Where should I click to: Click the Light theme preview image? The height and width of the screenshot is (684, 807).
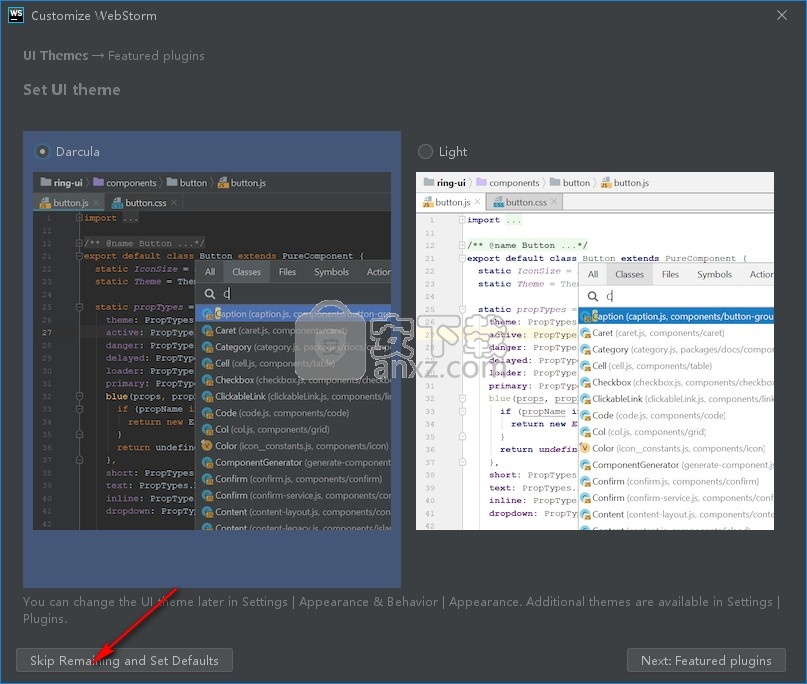[x=595, y=351]
